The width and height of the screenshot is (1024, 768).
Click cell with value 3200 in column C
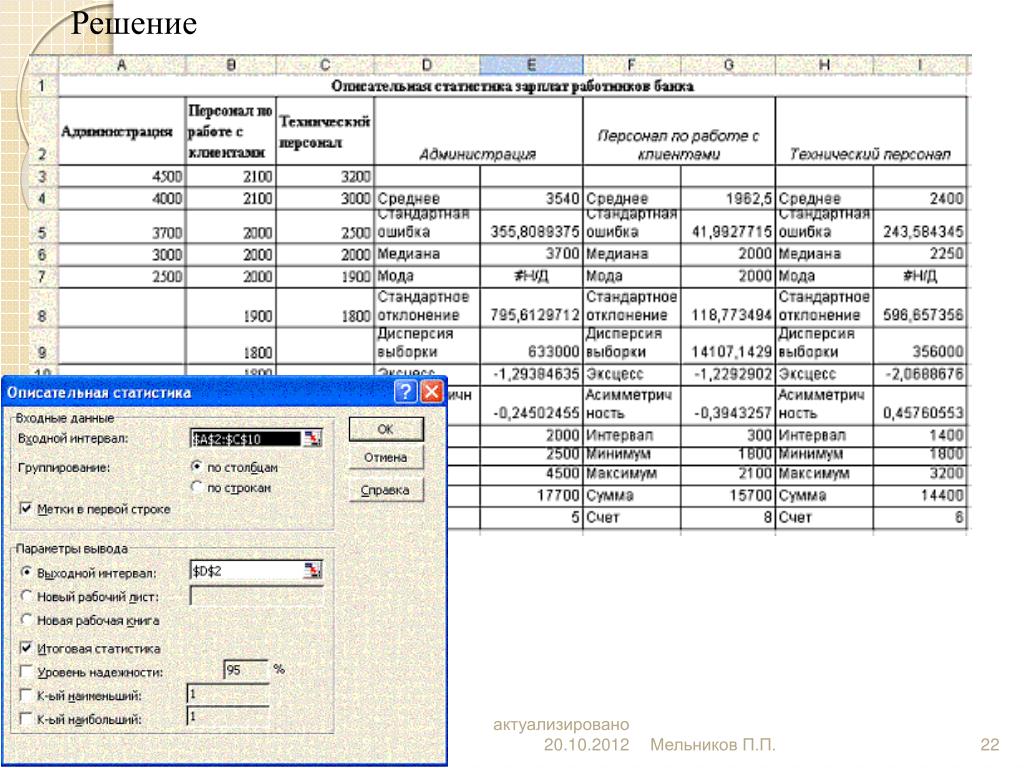click(x=325, y=176)
